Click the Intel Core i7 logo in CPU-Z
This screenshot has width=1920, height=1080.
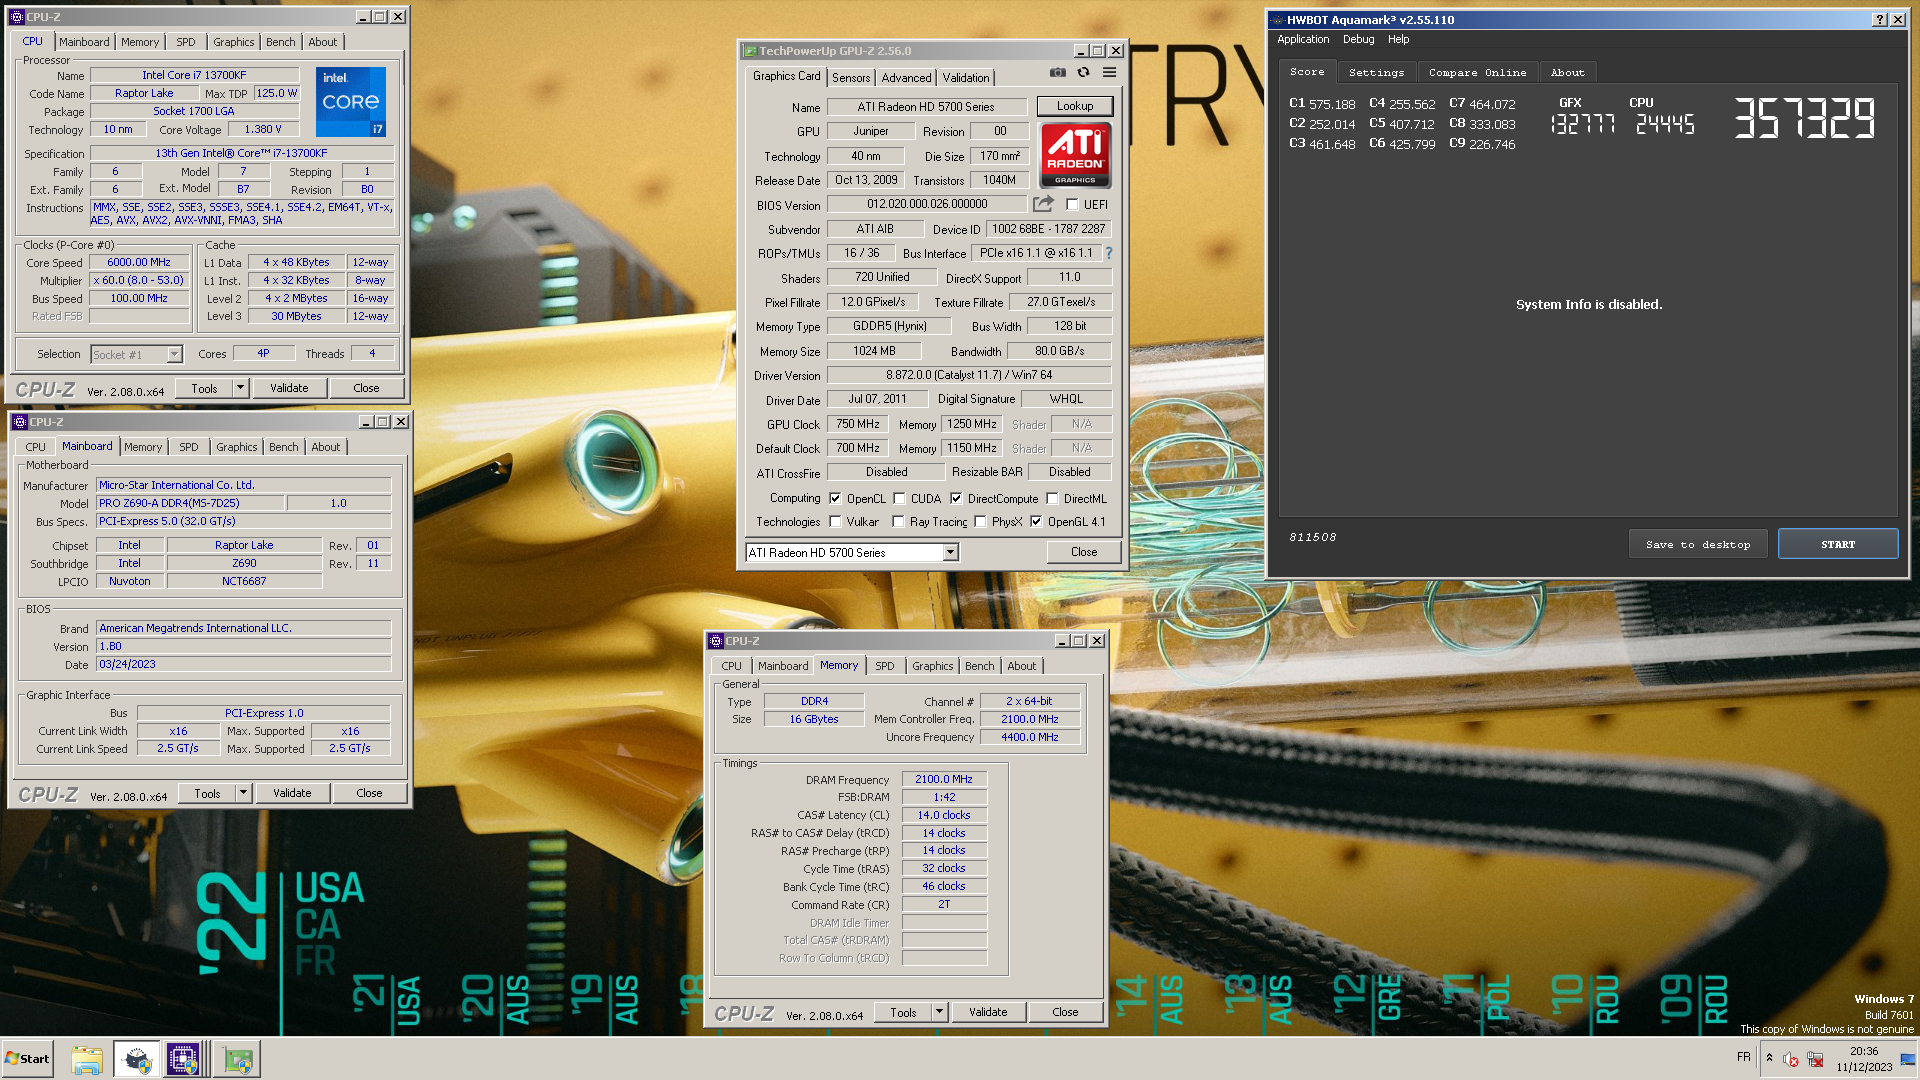coord(350,102)
